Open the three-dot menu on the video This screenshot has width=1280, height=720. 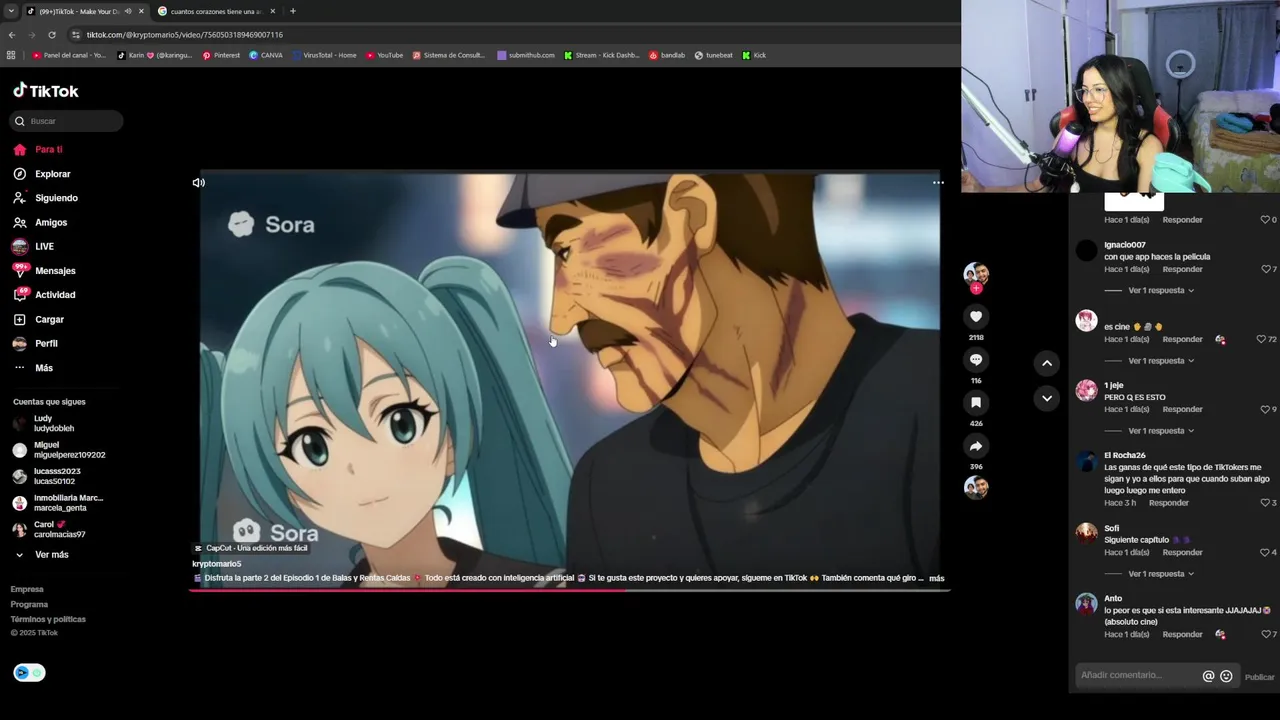tap(938, 183)
